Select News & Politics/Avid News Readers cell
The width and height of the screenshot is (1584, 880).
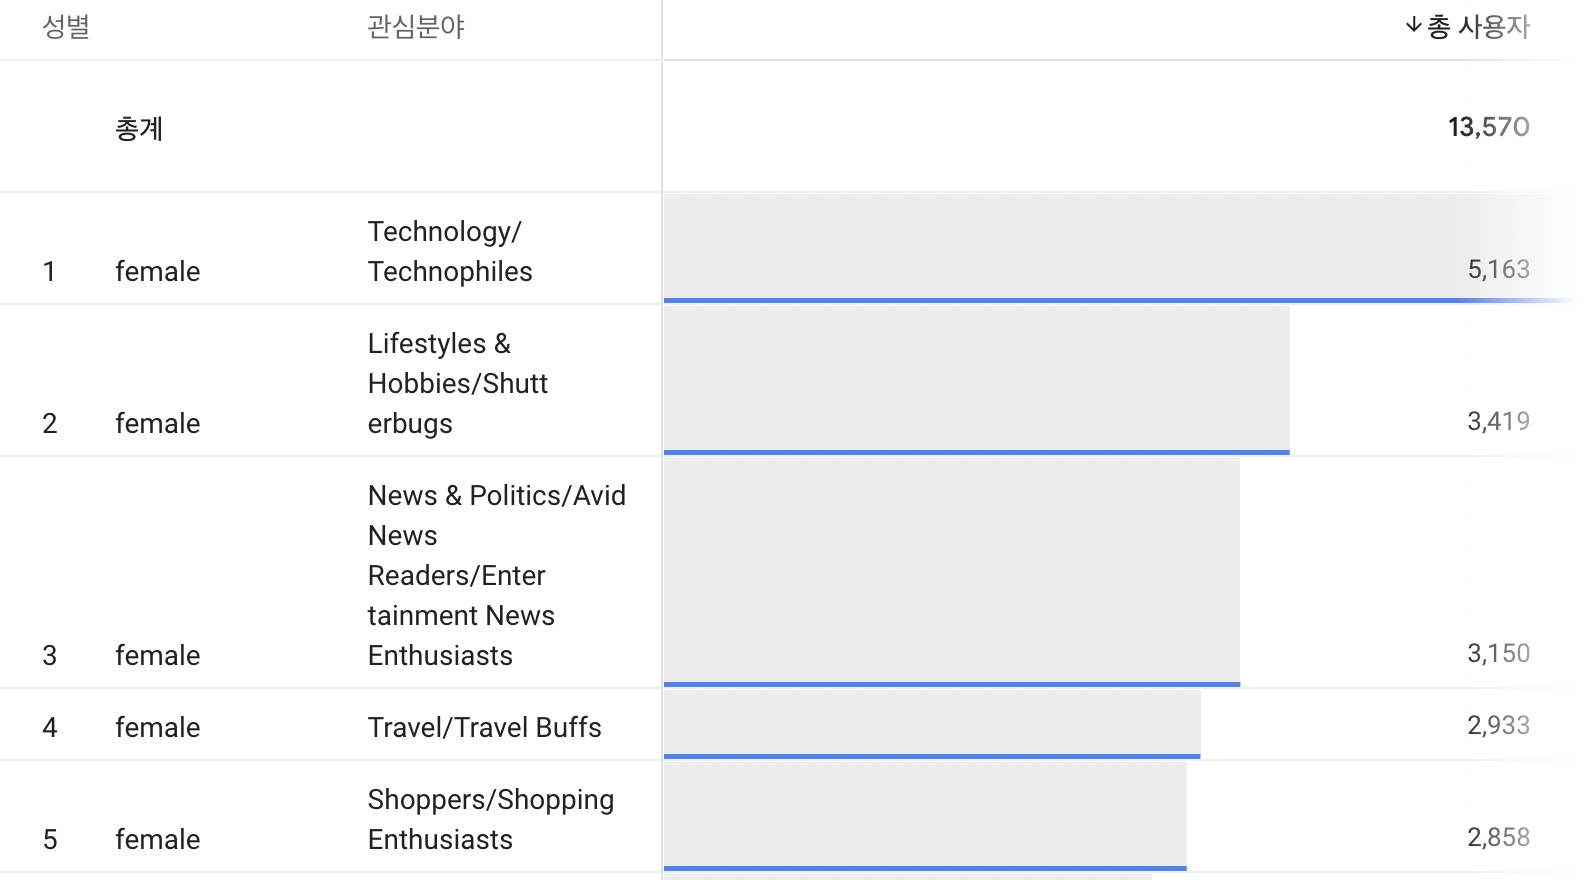[x=496, y=575]
